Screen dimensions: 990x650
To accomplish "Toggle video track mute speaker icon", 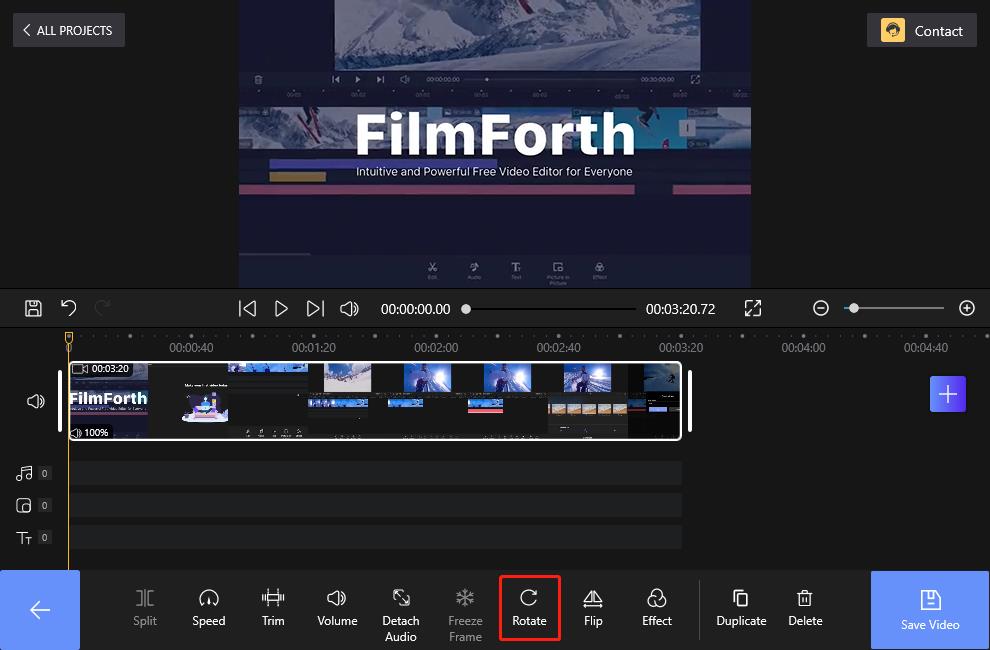I will pos(36,401).
